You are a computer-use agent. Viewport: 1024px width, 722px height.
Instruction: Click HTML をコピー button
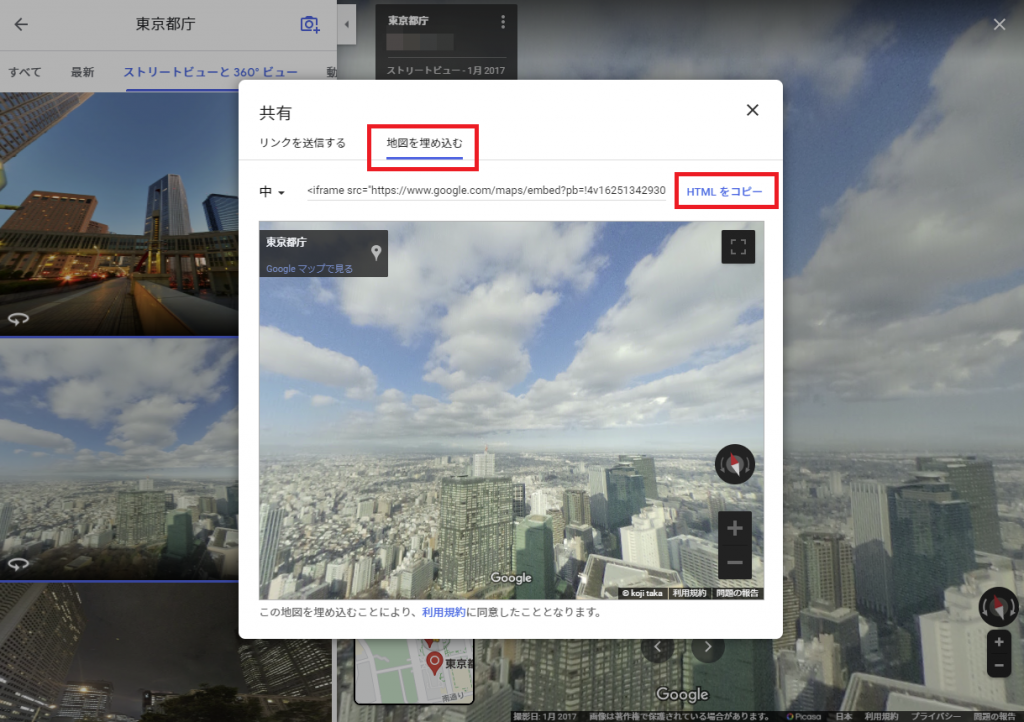point(724,191)
